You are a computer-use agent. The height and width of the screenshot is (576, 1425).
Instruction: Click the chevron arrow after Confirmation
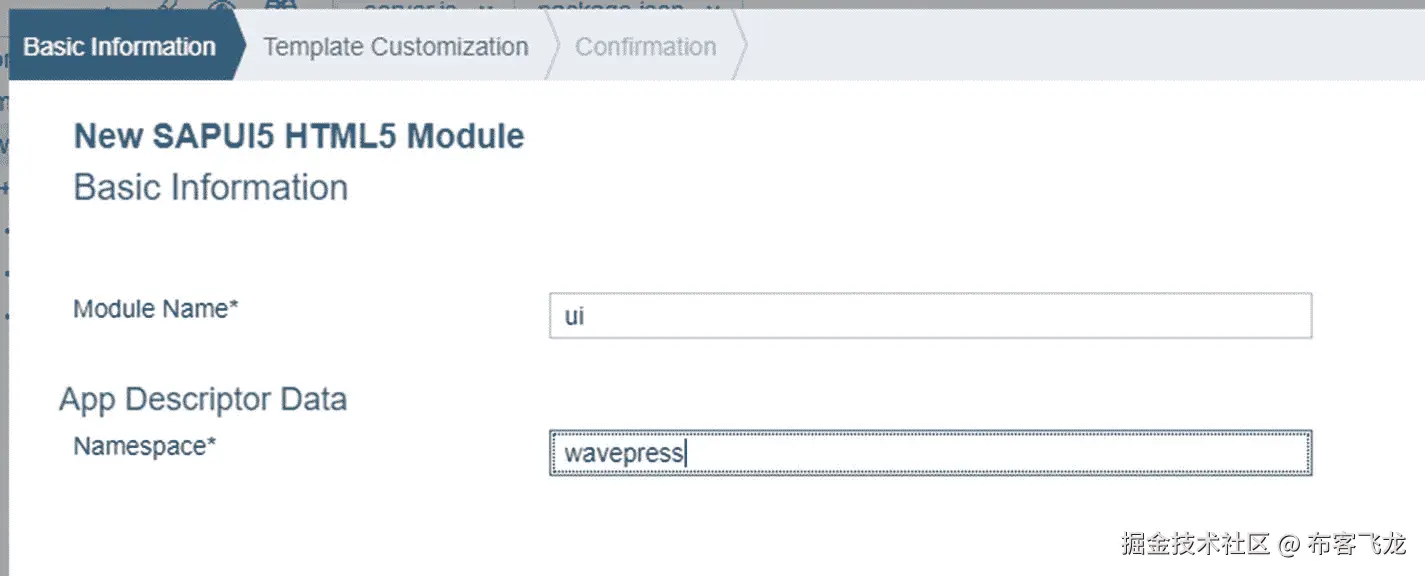pos(739,47)
